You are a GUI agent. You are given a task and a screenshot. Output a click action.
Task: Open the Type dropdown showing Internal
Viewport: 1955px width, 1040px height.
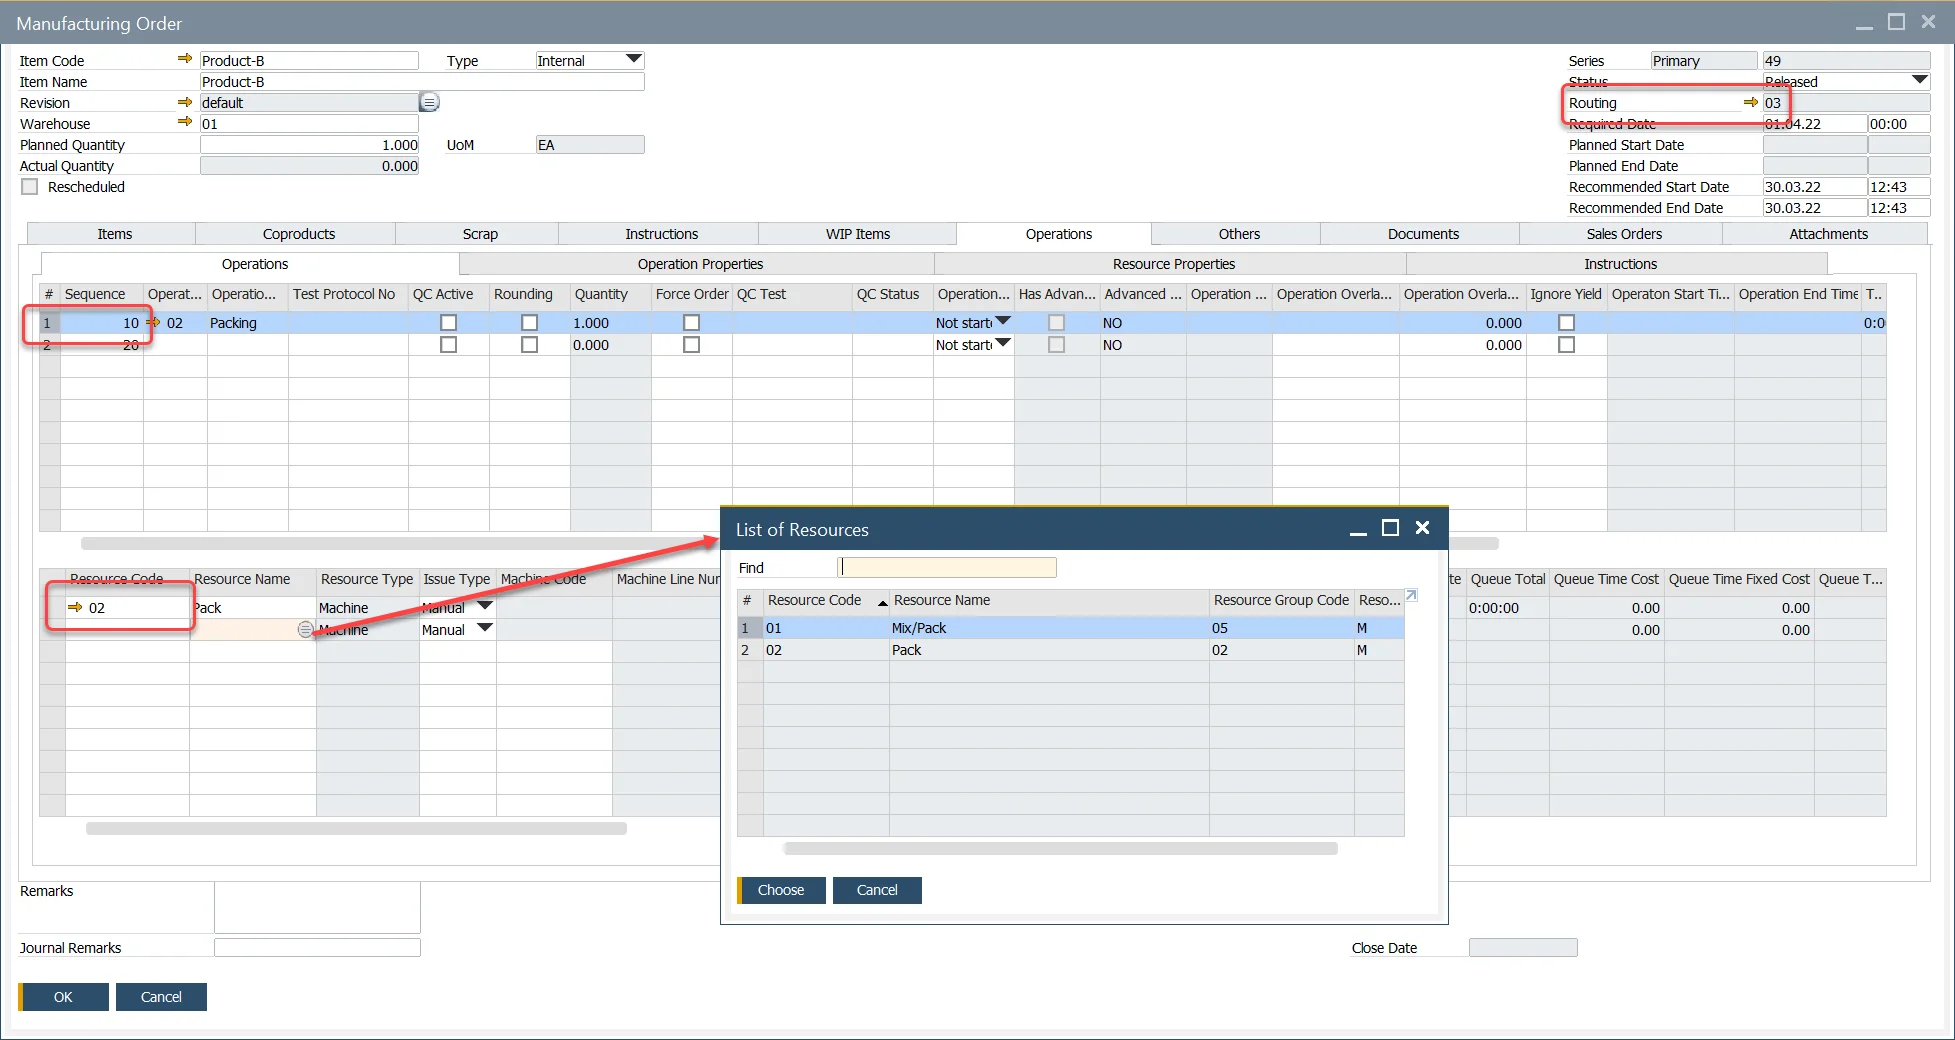click(633, 59)
